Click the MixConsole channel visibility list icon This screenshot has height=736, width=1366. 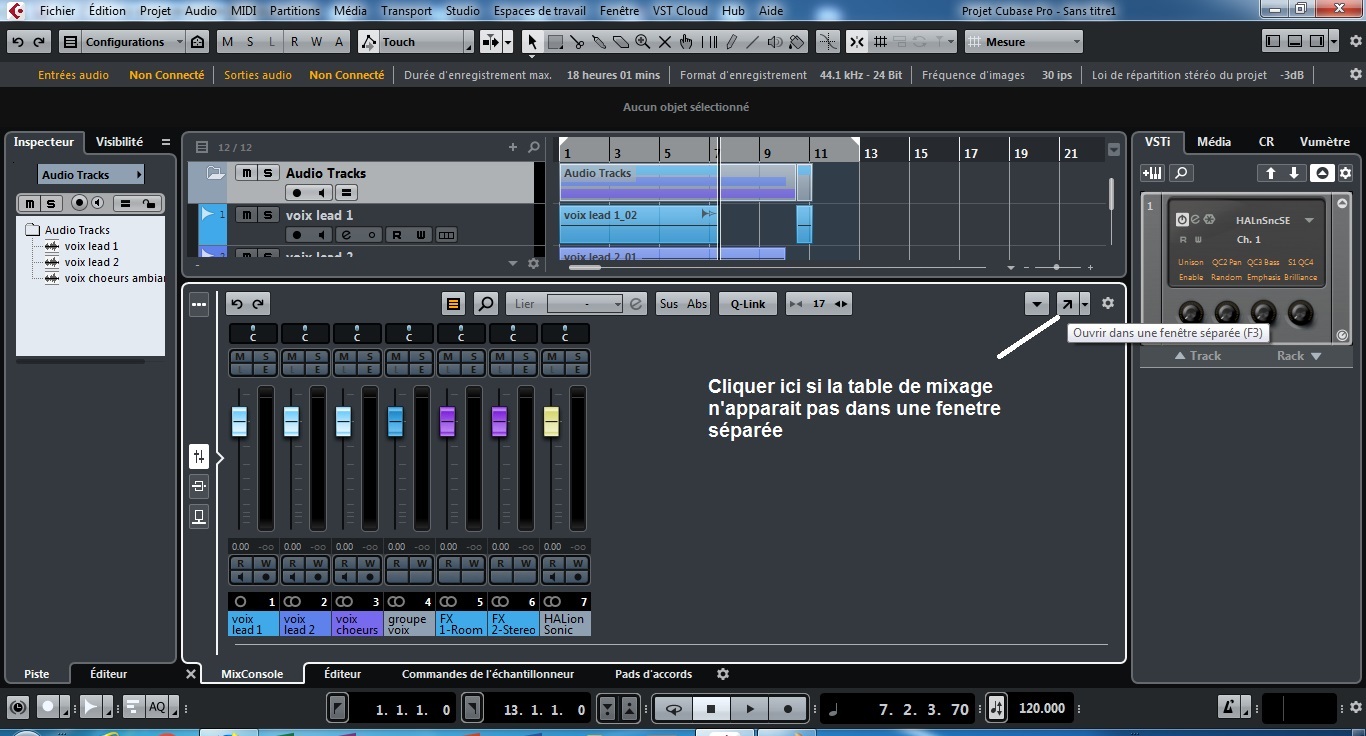click(x=453, y=304)
